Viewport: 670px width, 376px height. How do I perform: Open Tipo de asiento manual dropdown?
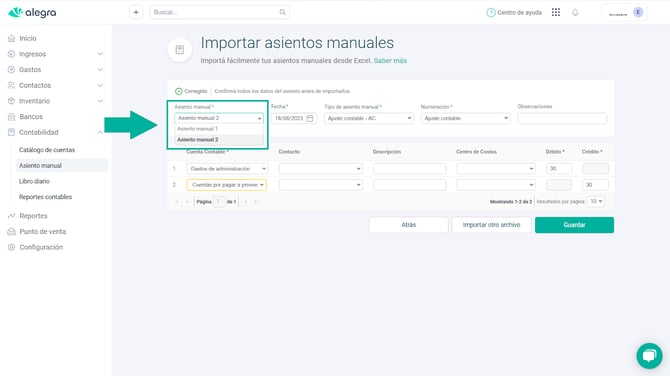[369, 118]
